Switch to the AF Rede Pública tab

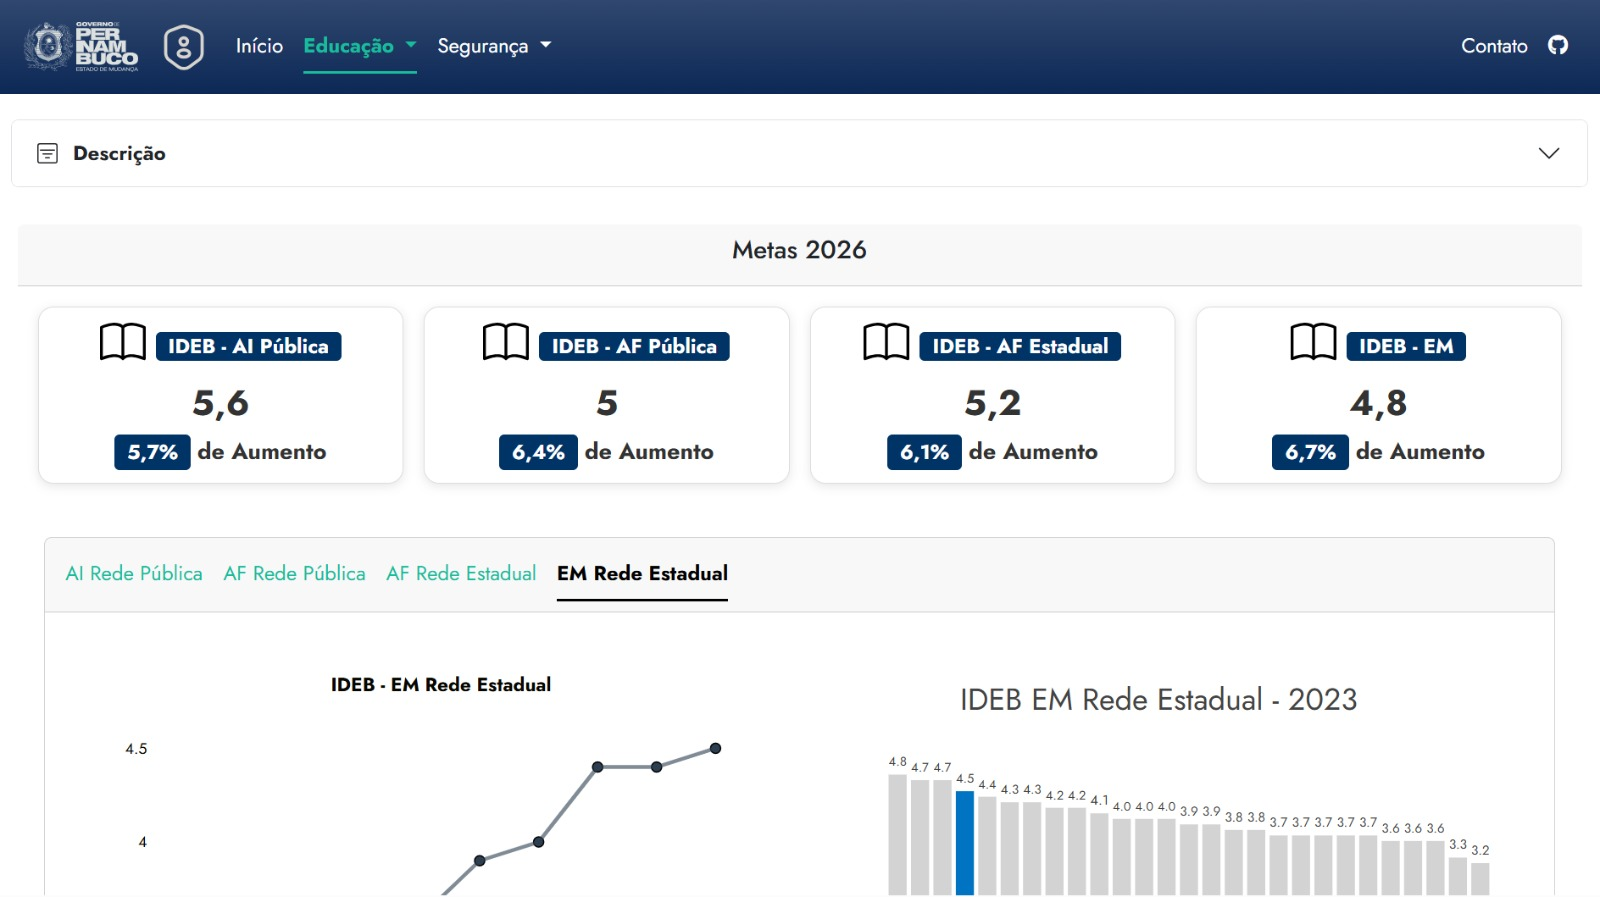click(x=294, y=573)
